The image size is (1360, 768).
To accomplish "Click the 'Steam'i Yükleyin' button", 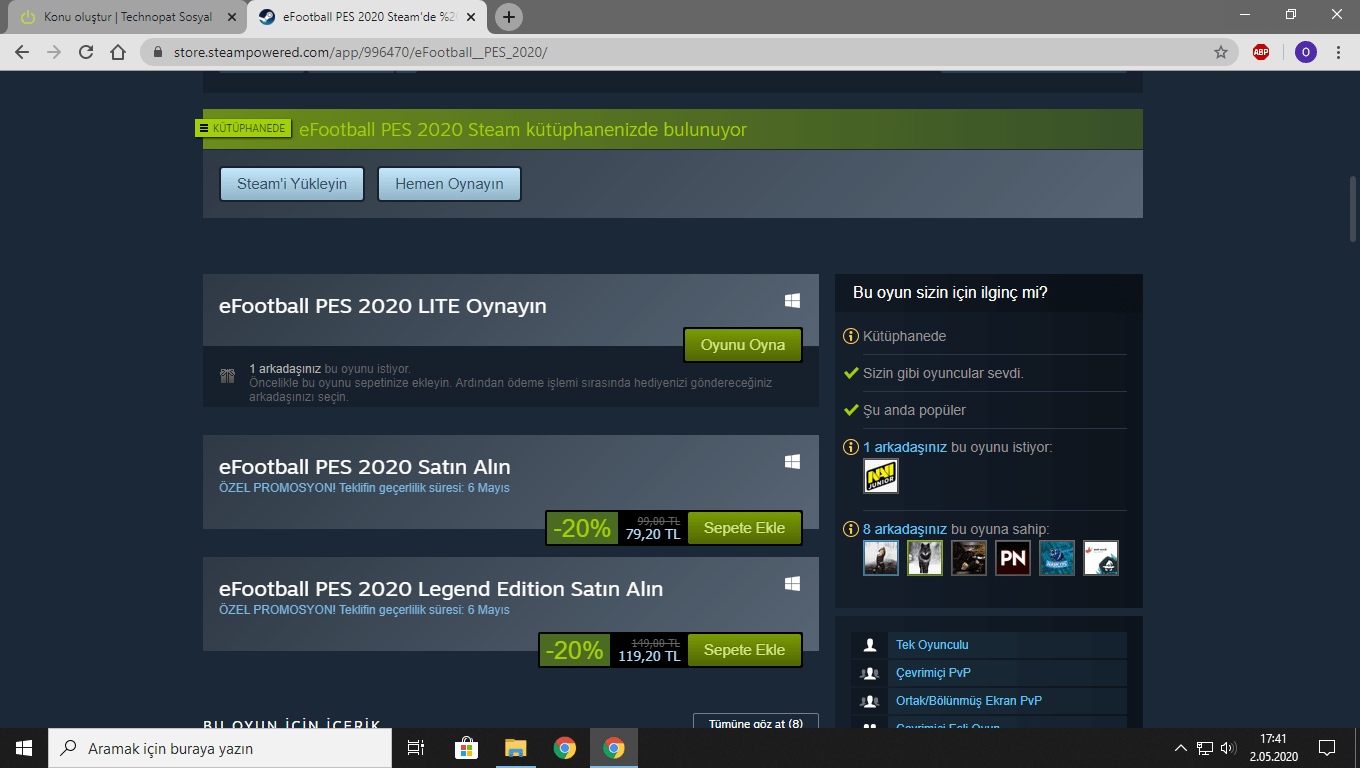I will click(292, 184).
